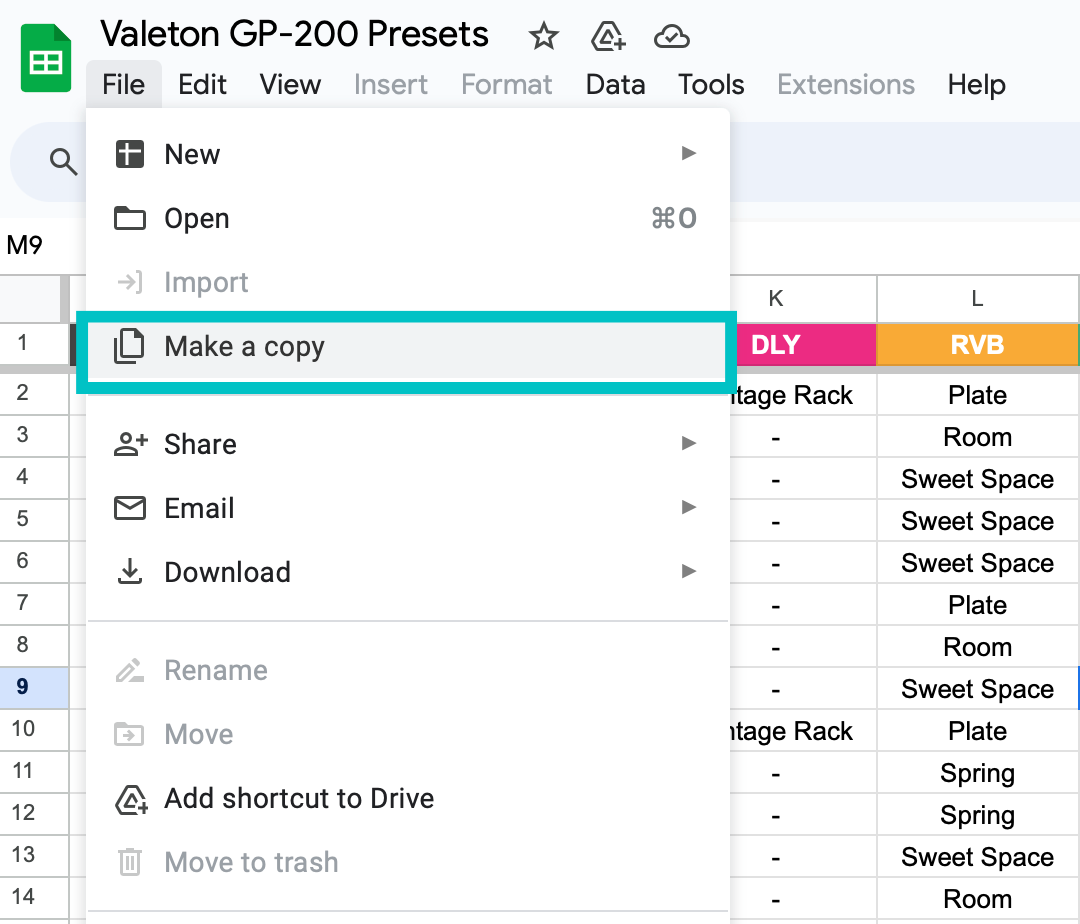1080x924 pixels.
Task: Click the search magnifier icon
Action: [61, 161]
